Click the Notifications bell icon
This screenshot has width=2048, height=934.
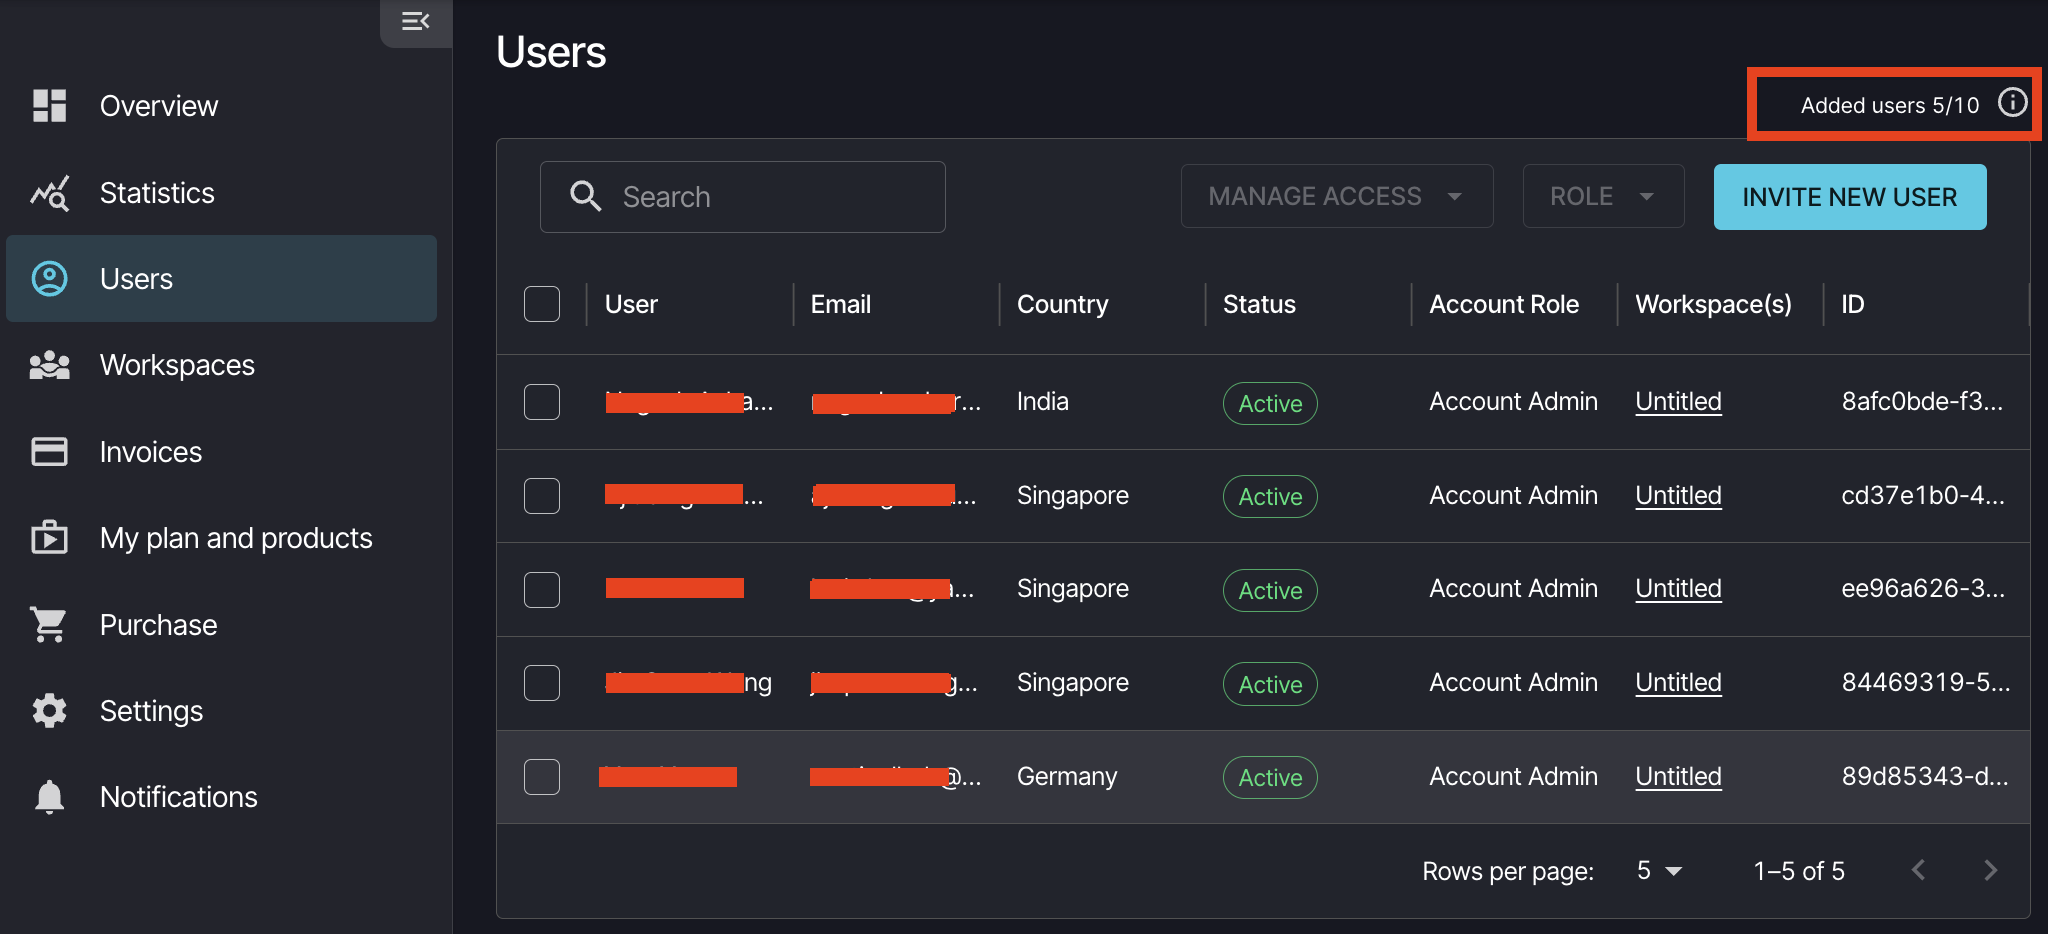[x=49, y=797]
